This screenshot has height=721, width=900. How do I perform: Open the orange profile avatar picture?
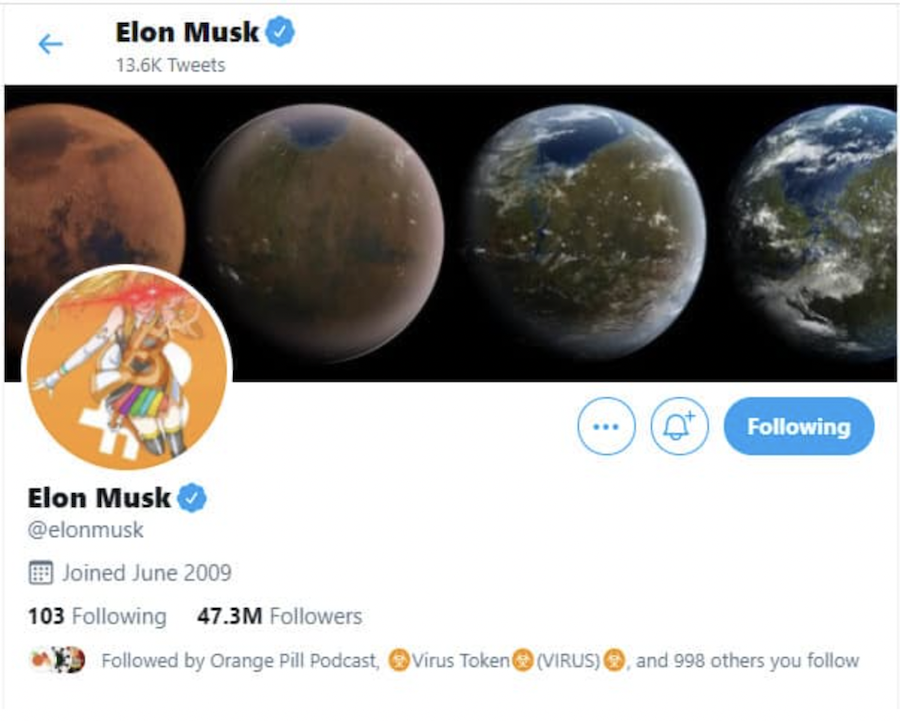pos(127,370)
